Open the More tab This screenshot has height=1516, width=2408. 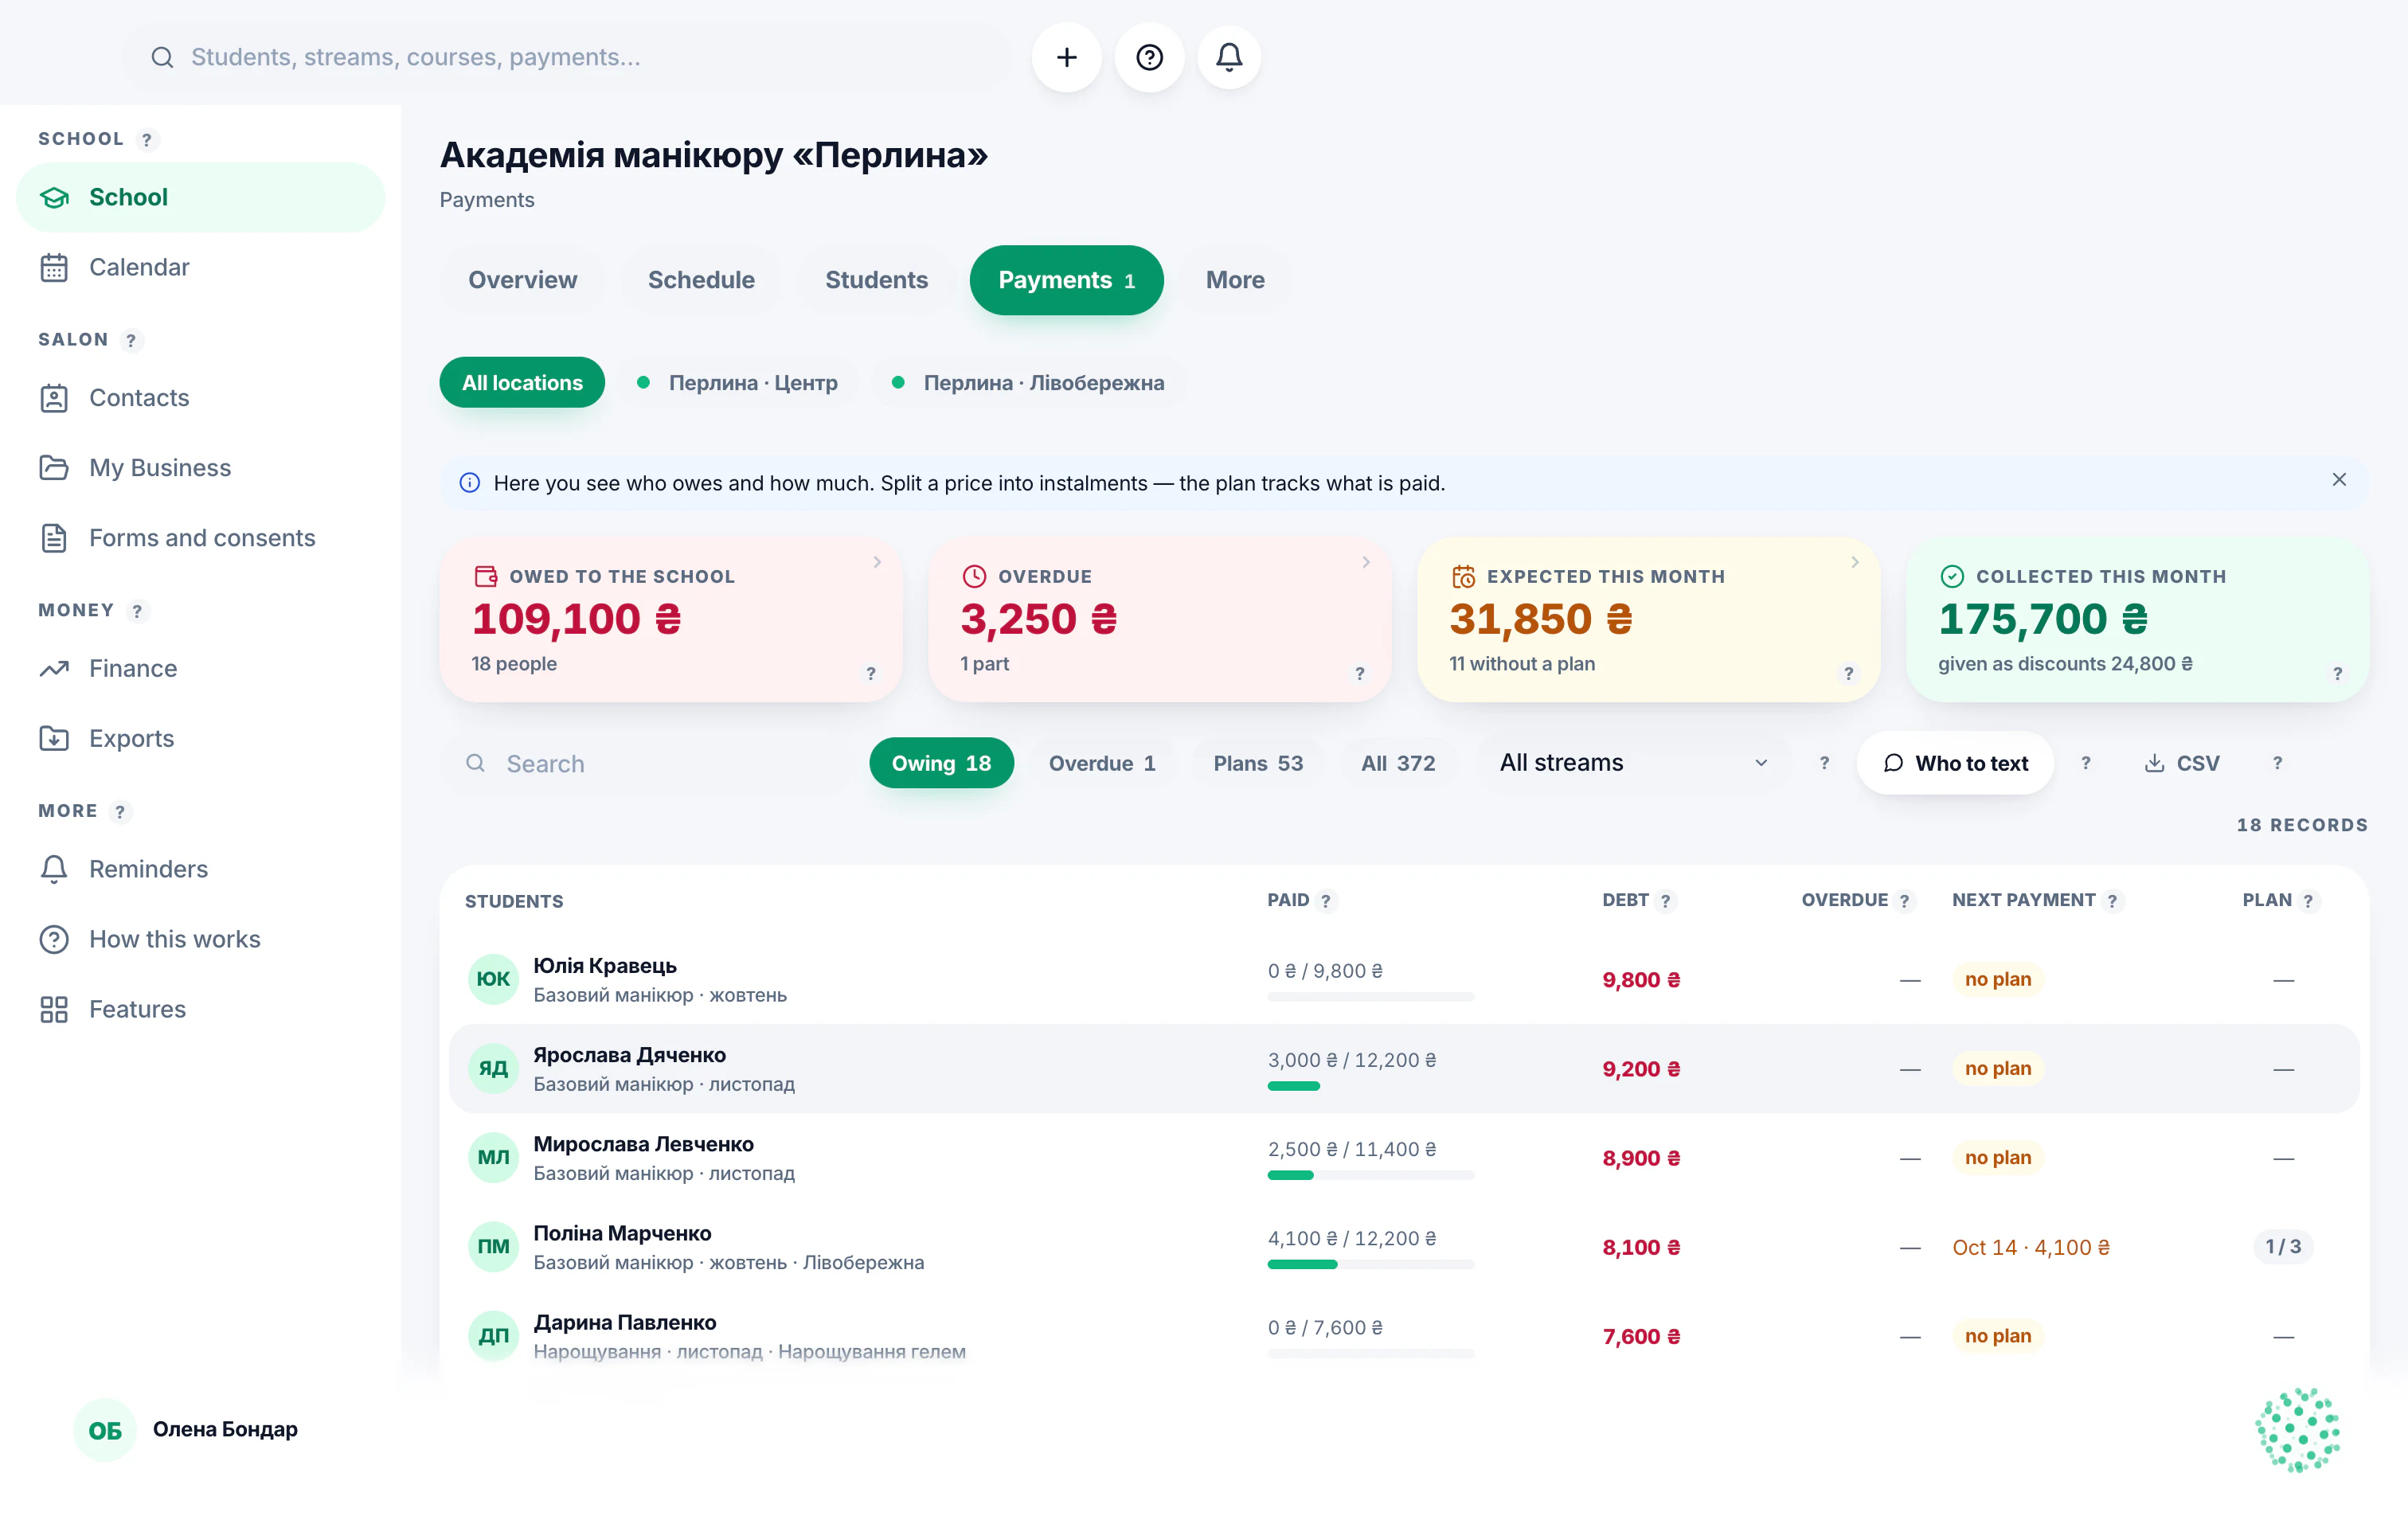point(1235,280)
